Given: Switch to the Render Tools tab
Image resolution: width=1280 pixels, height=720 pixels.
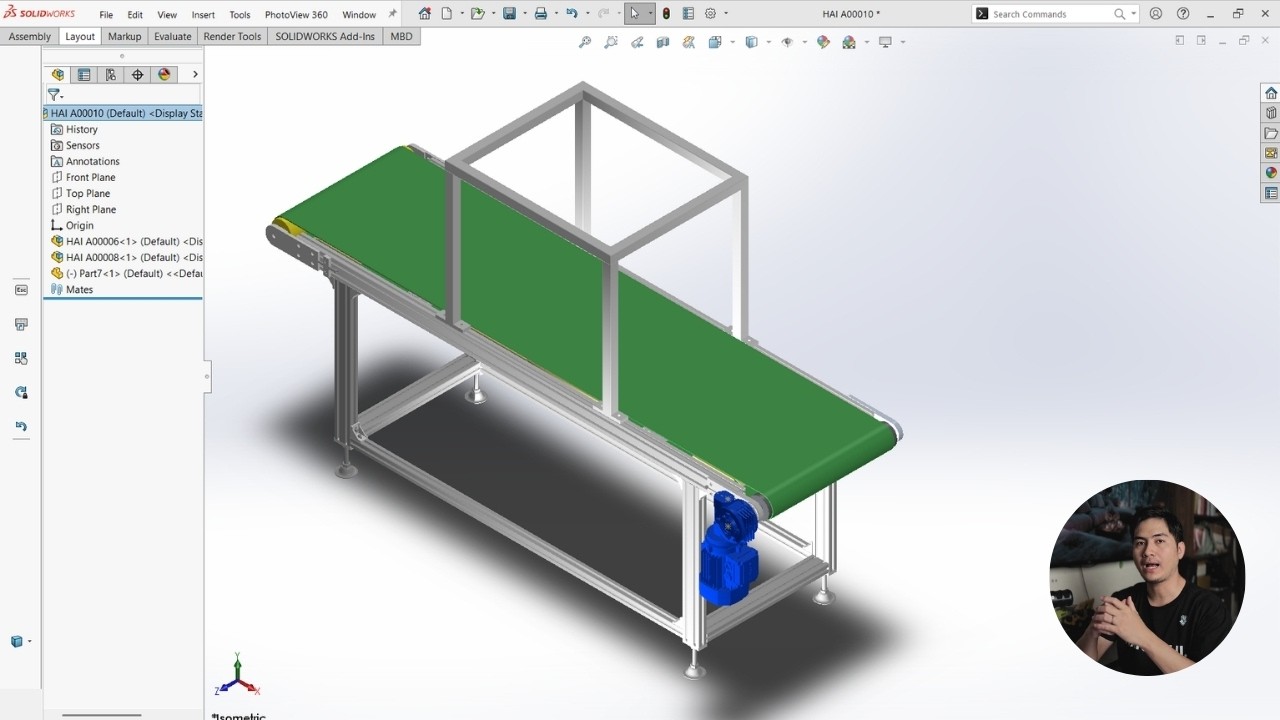Looking at the screenshot, I should (x=232, y=36).
